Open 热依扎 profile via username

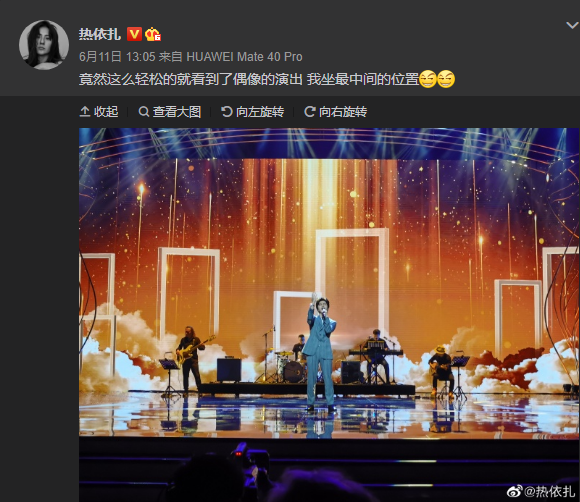[100, 34]
